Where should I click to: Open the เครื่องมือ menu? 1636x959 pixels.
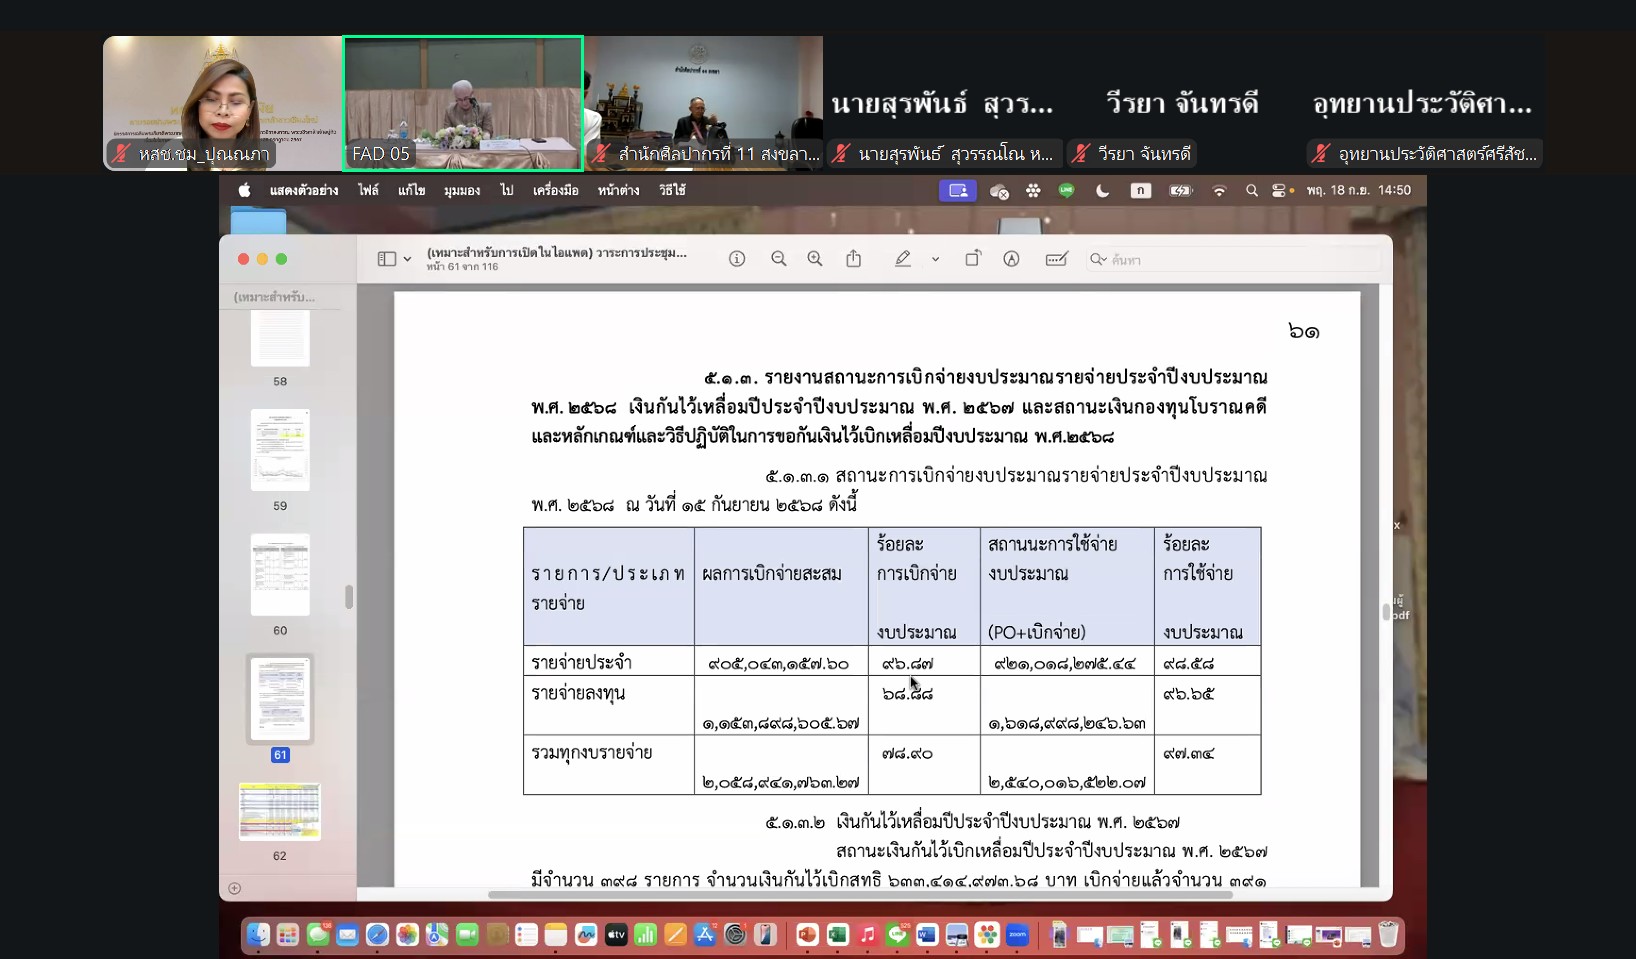click(555, 190)
